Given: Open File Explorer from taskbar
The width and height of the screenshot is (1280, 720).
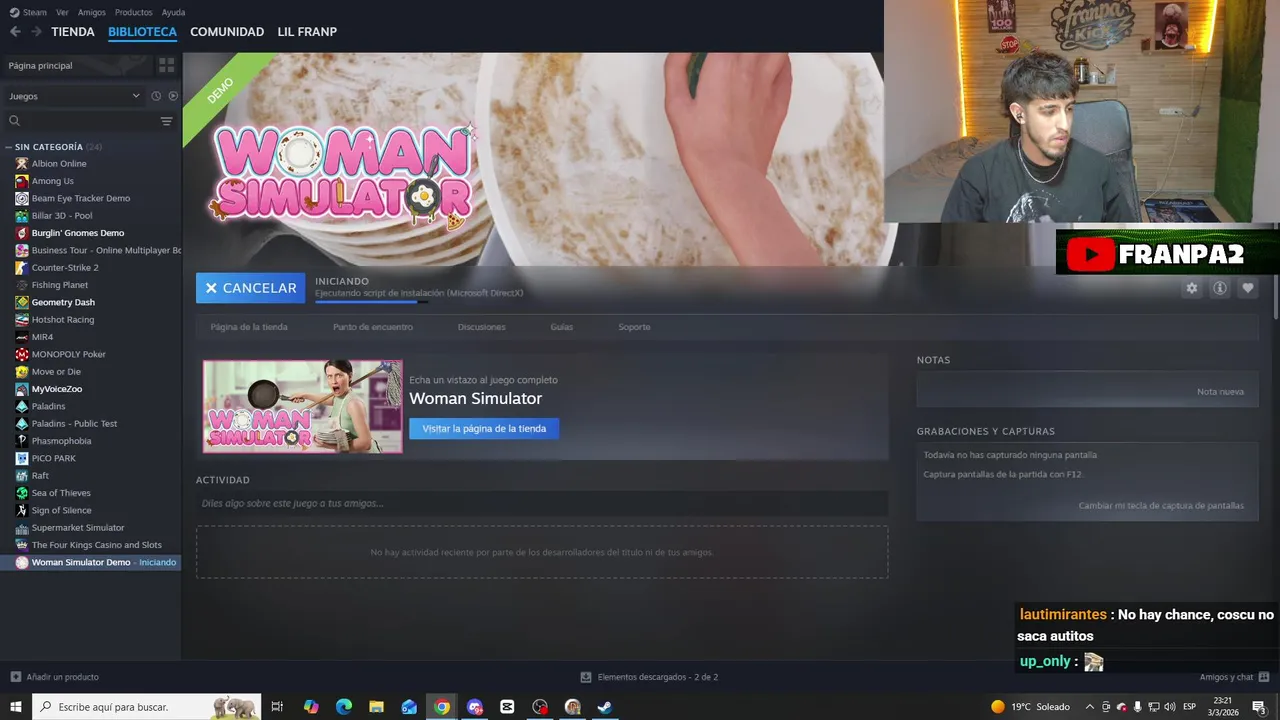Looking at the screenshot, I should [x=377, y=707].
